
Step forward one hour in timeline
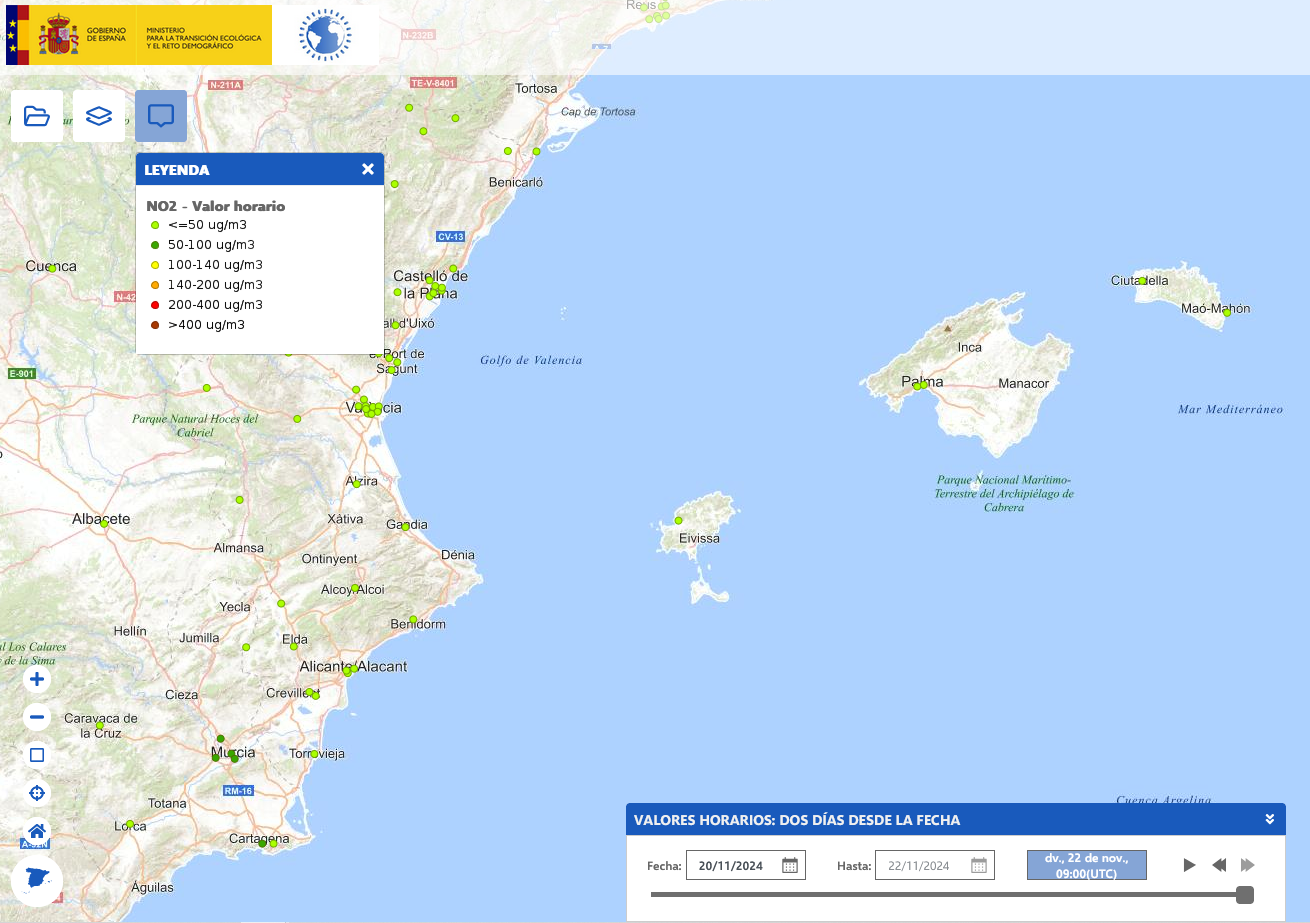1247,865
